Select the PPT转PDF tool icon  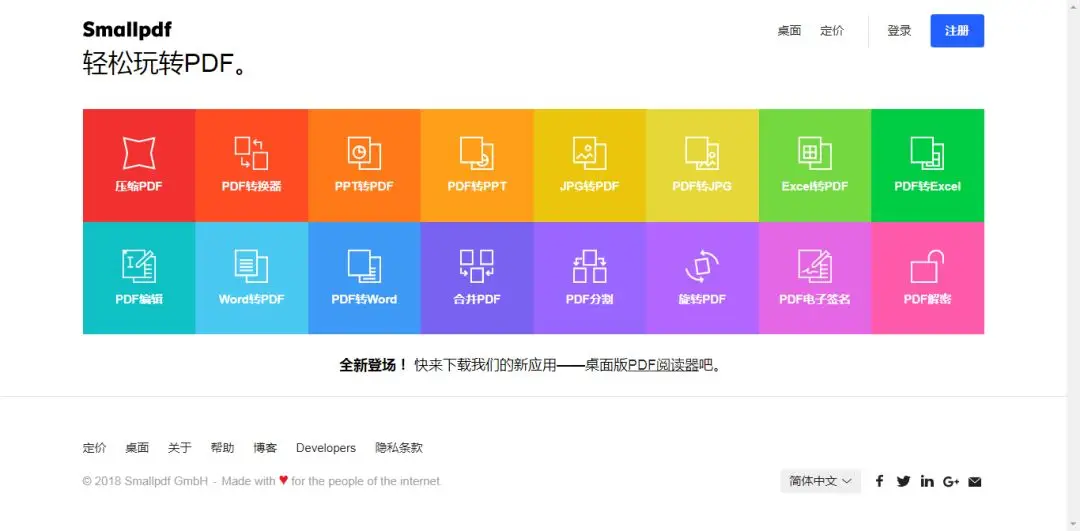tap(364, 153)
